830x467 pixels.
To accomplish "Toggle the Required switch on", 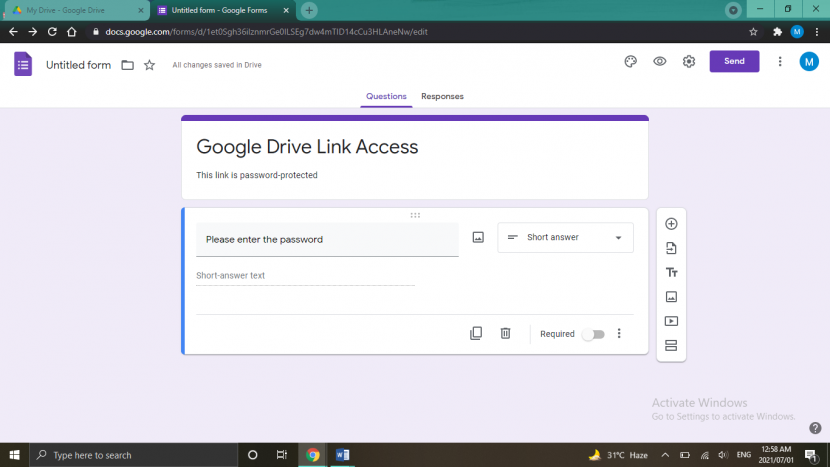I will (x=593, y=334).
